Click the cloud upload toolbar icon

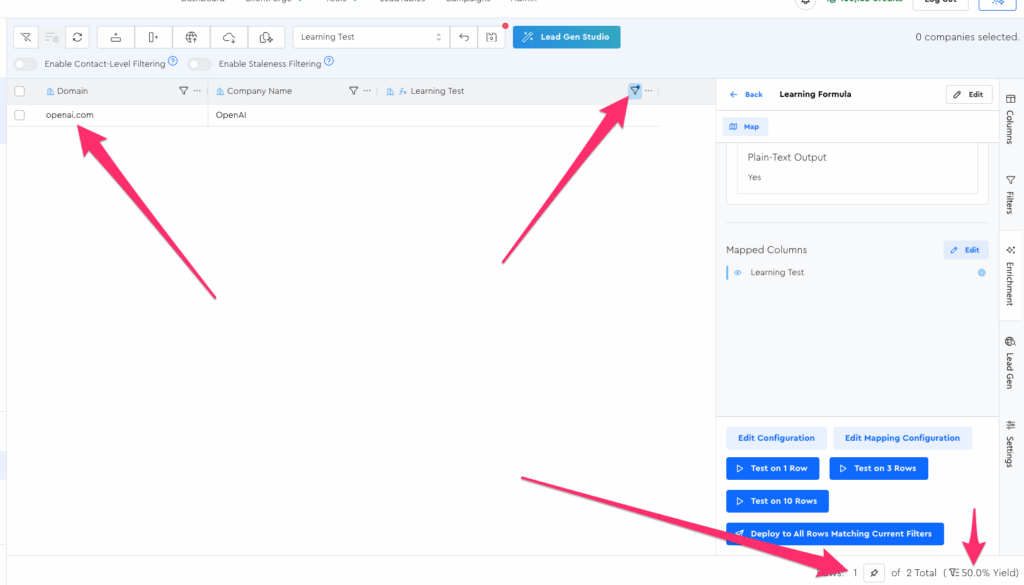229,37
